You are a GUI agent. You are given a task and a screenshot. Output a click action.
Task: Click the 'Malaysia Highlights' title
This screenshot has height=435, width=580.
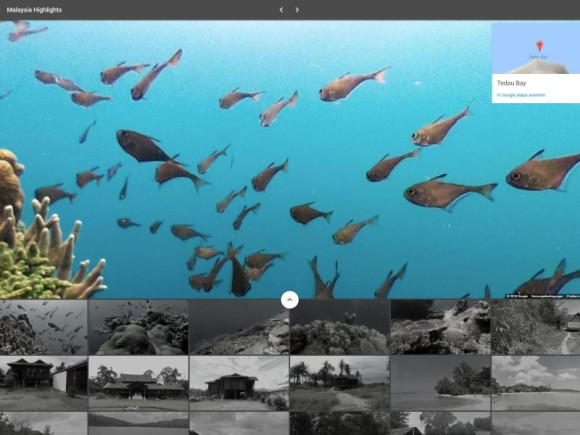(34, 10)
